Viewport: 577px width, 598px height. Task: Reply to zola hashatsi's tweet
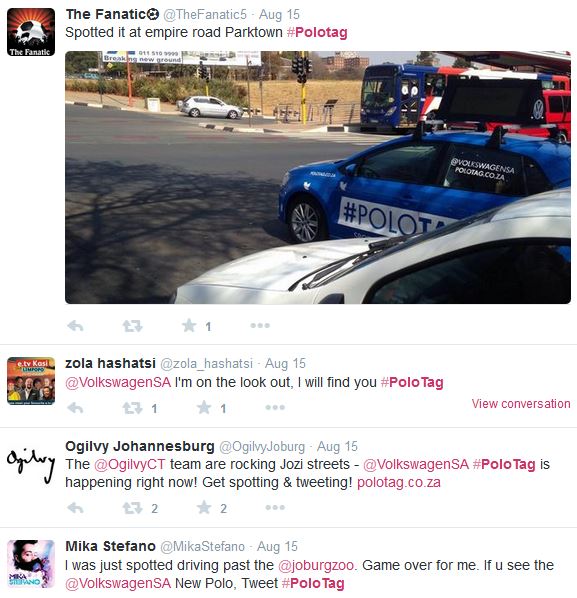75,408
